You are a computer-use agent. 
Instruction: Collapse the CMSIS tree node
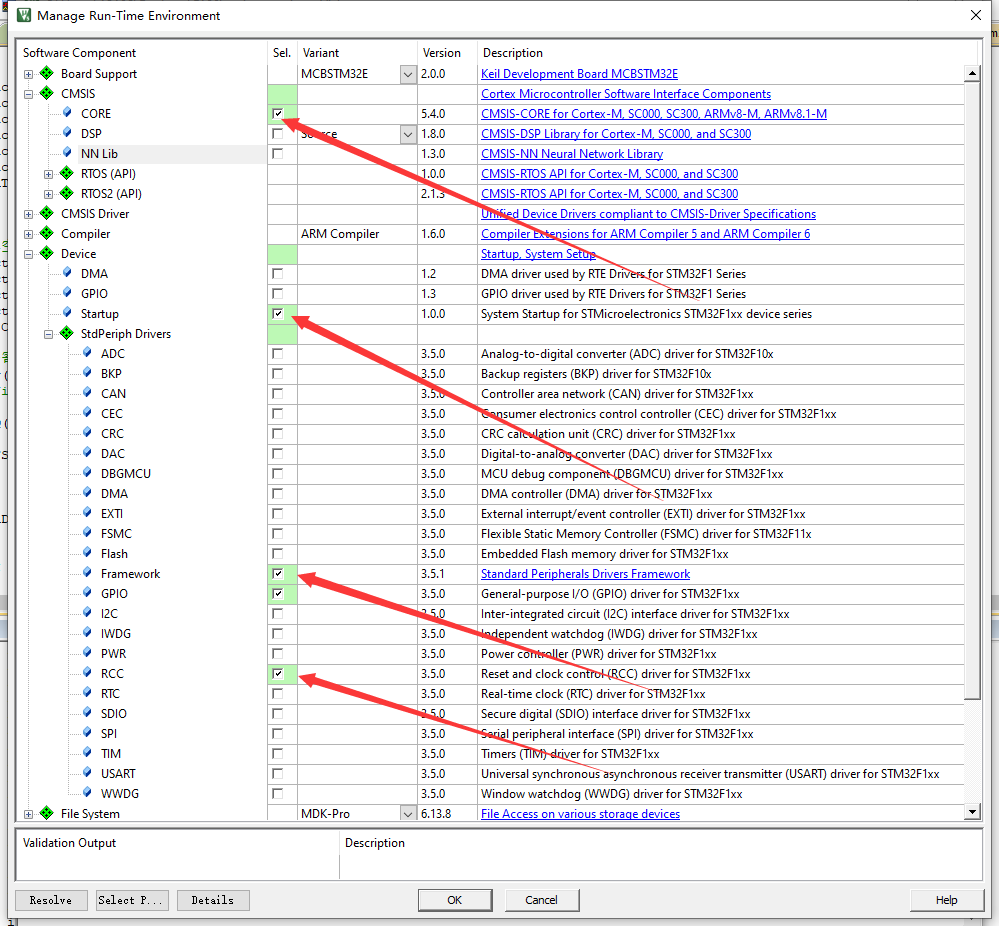[28, 94]
